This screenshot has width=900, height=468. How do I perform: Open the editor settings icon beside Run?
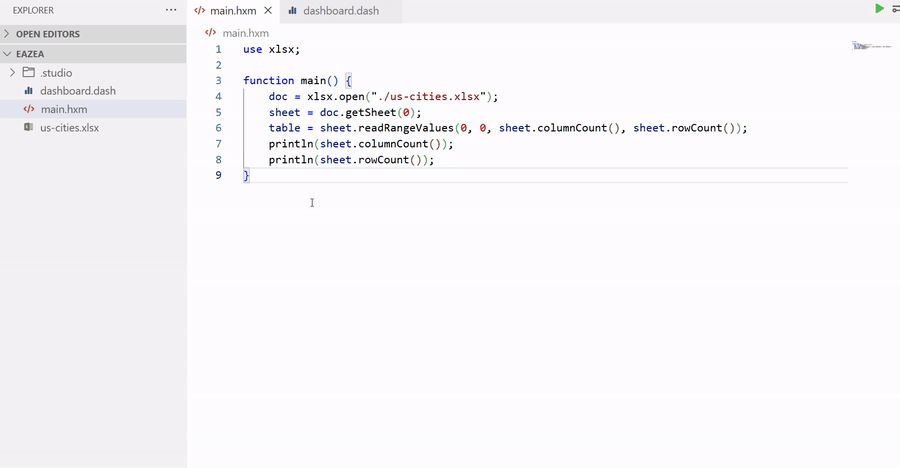point(895,9)
